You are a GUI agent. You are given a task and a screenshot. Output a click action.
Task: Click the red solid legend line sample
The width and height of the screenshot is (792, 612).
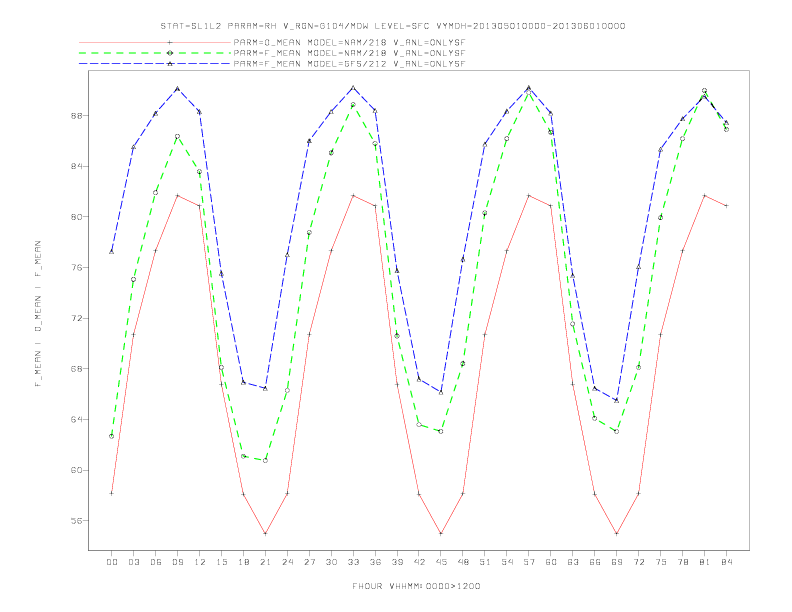[155, 42]
